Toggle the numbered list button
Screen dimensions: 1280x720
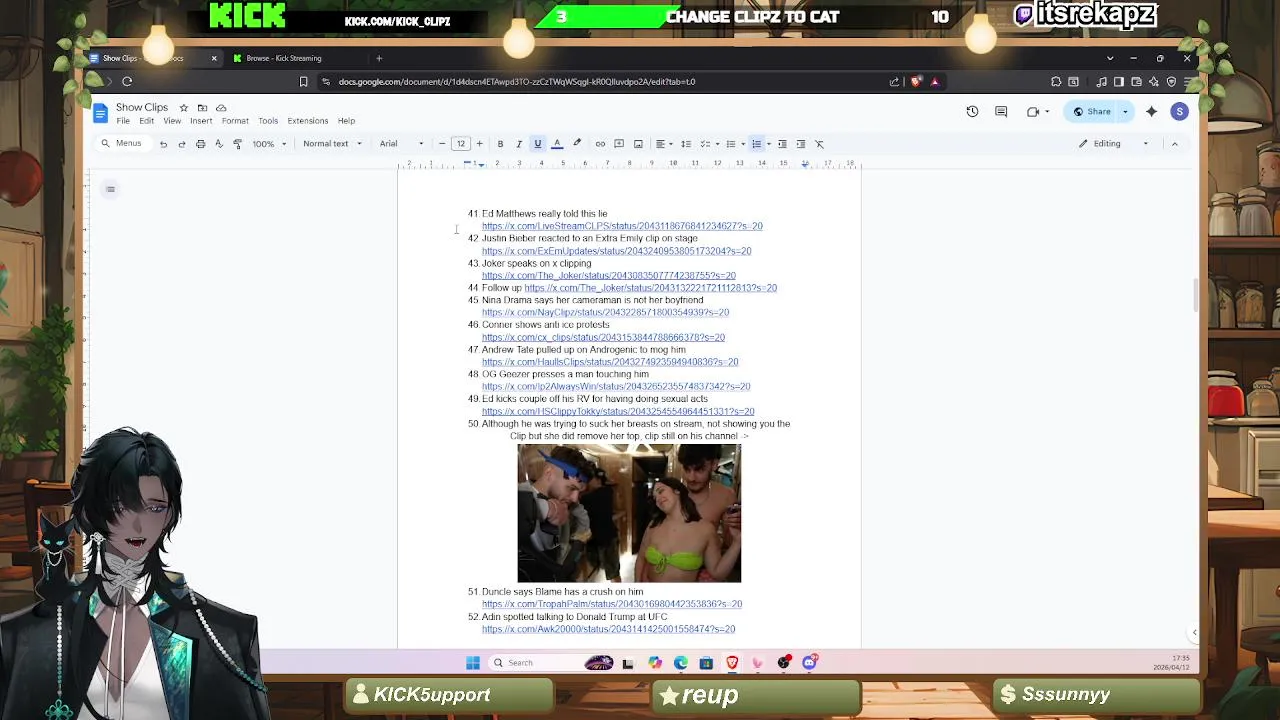tap(756, 144)
